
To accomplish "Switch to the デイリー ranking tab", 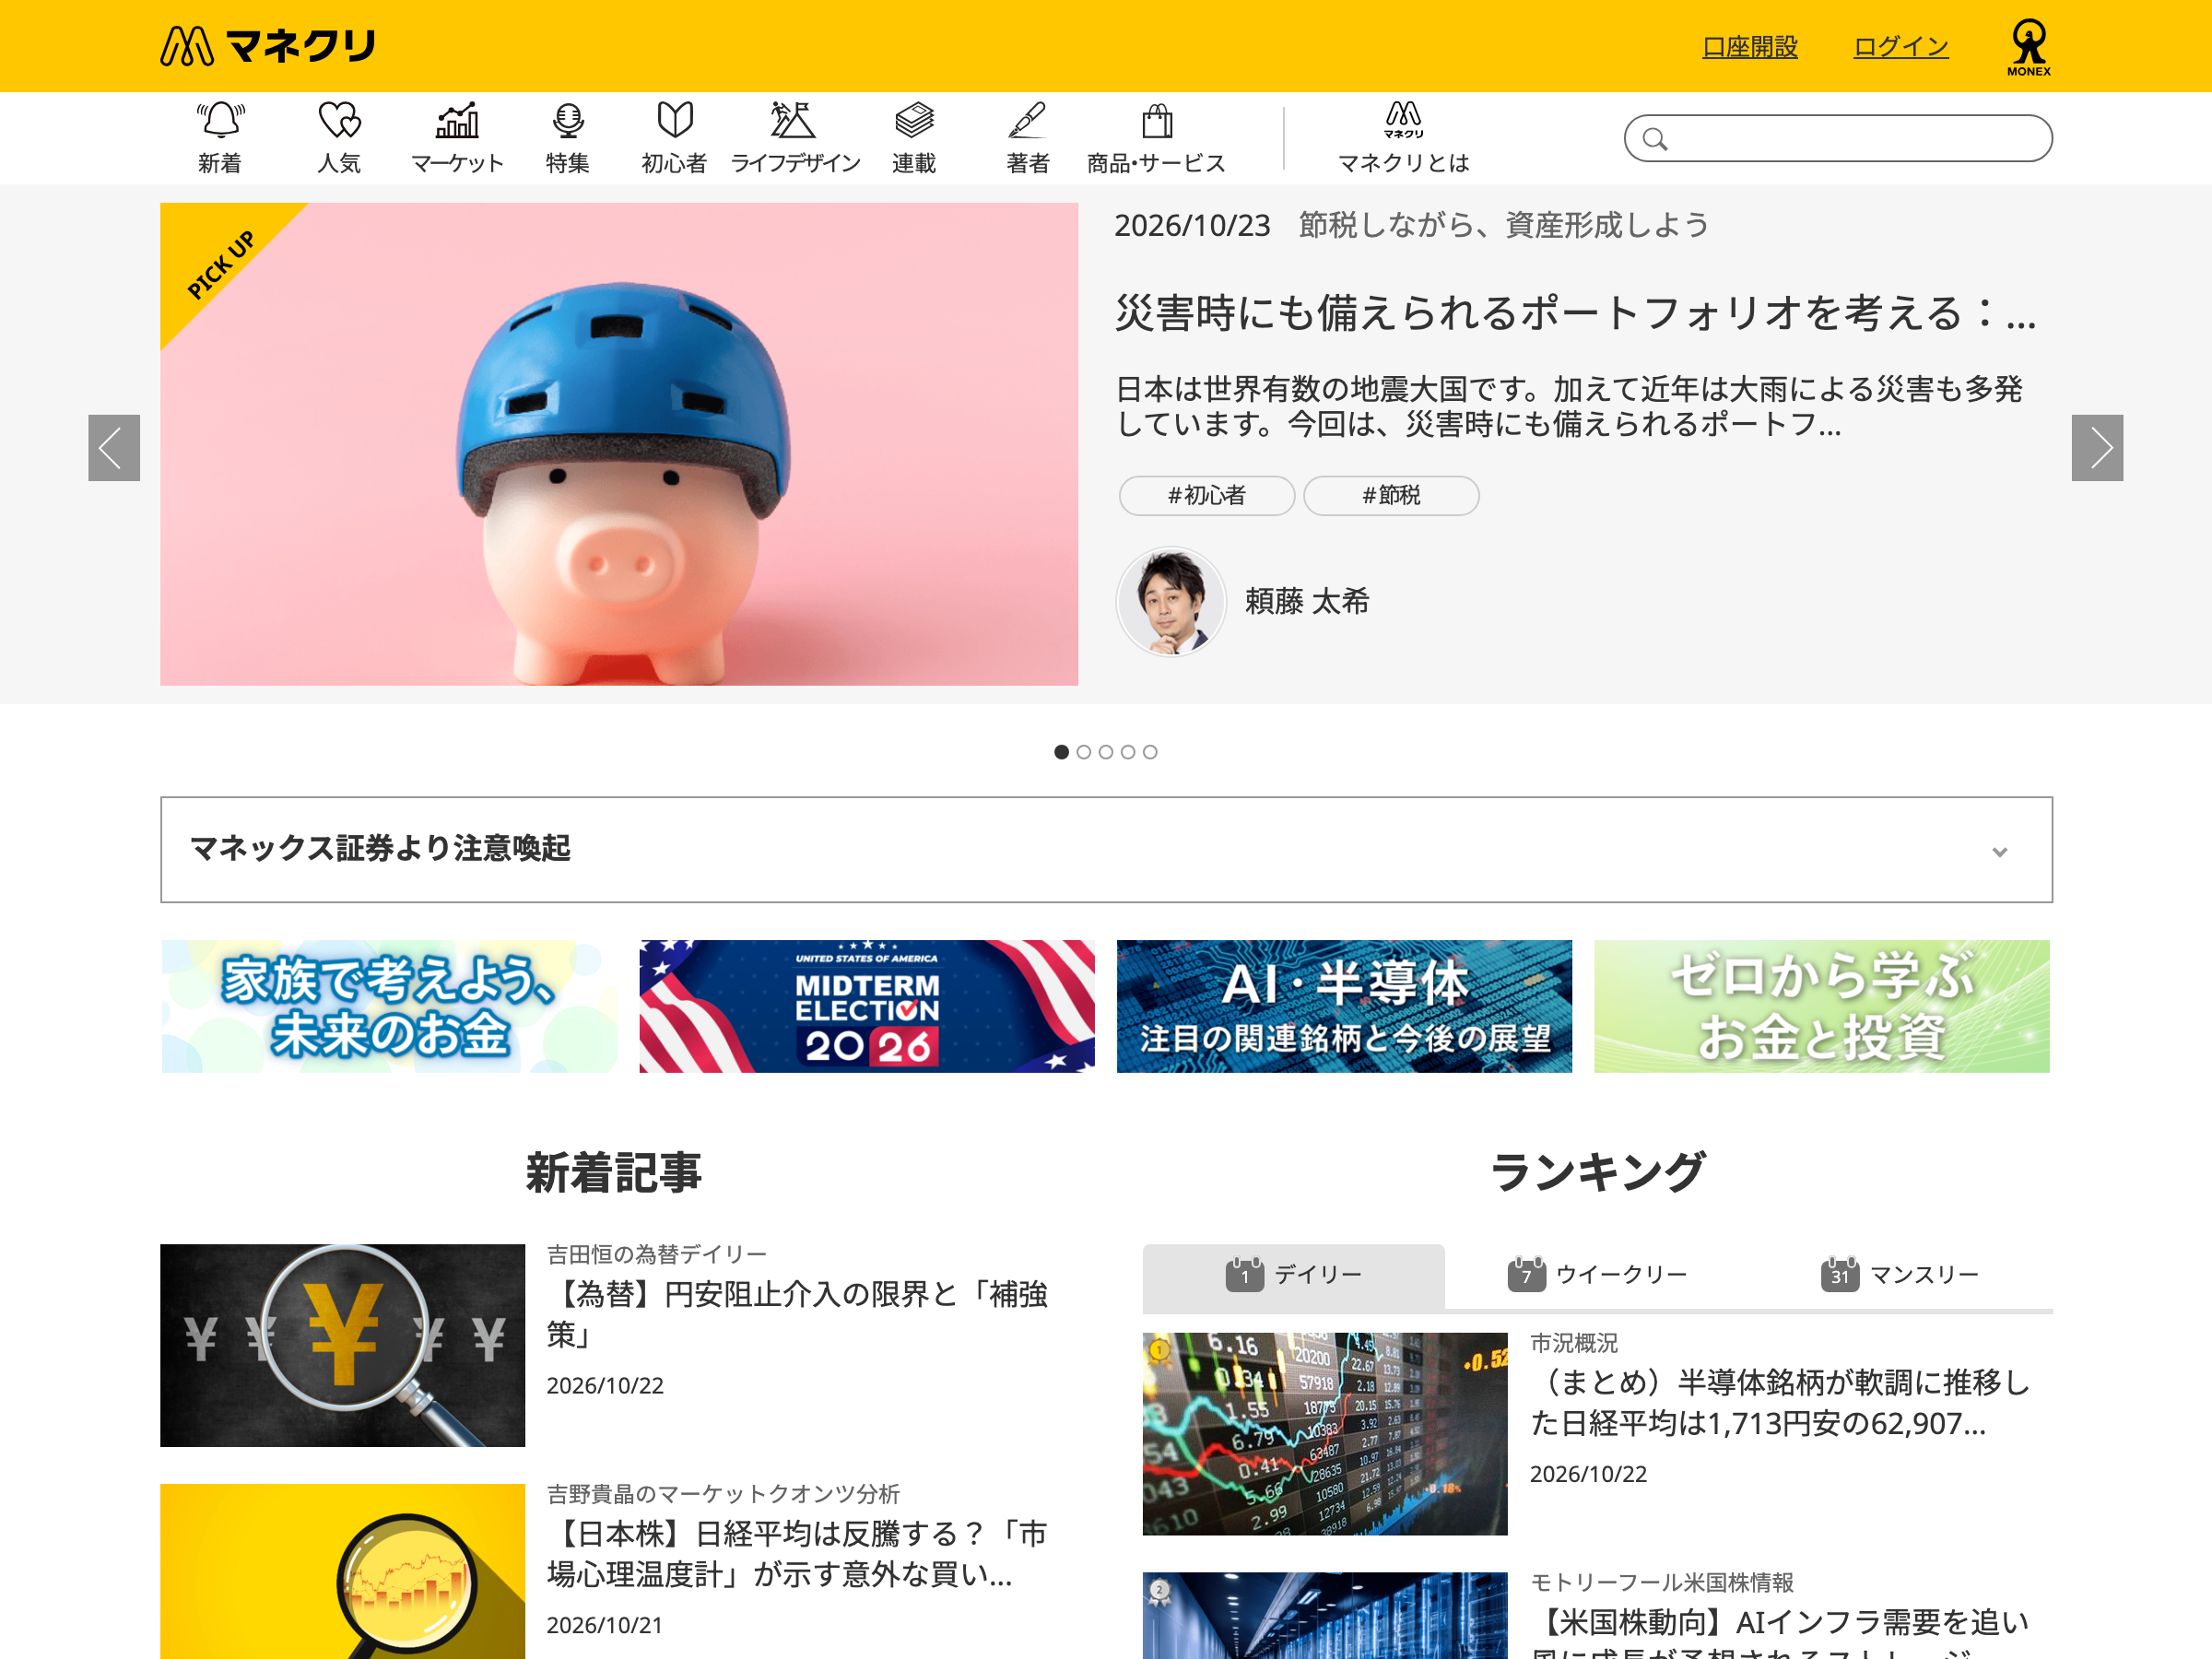I will click(x=1293, y=1275).
